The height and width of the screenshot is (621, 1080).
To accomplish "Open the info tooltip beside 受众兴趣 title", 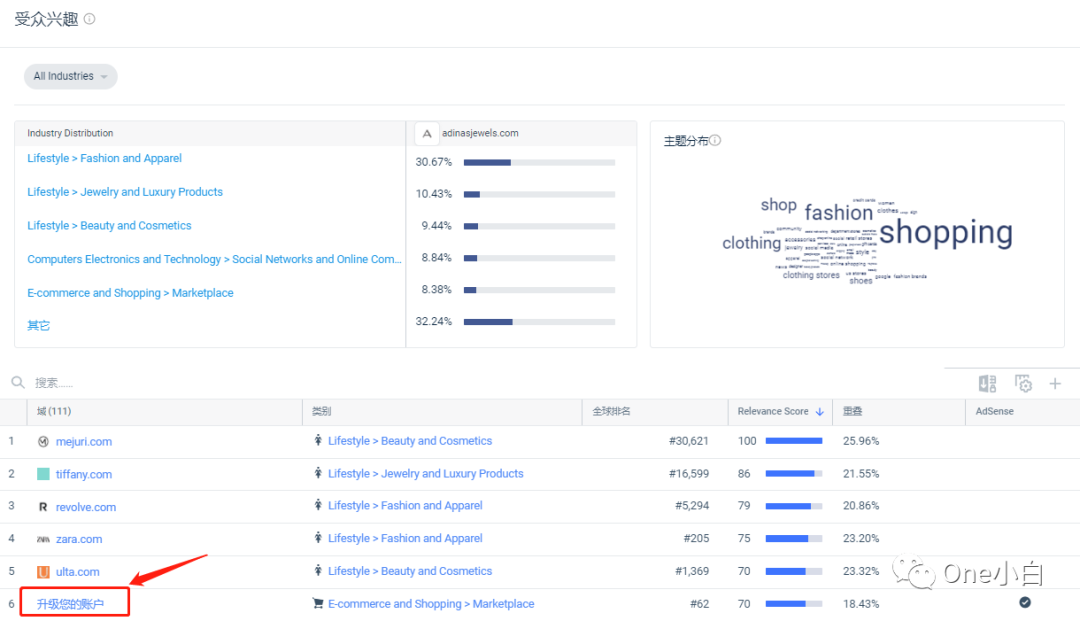I will coord(89,17).
